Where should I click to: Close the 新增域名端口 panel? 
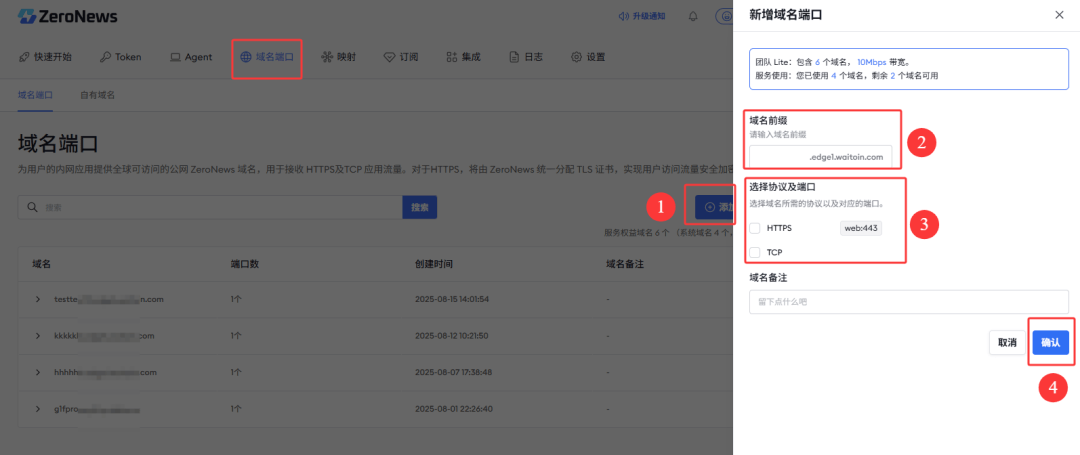click(1059, 14)
